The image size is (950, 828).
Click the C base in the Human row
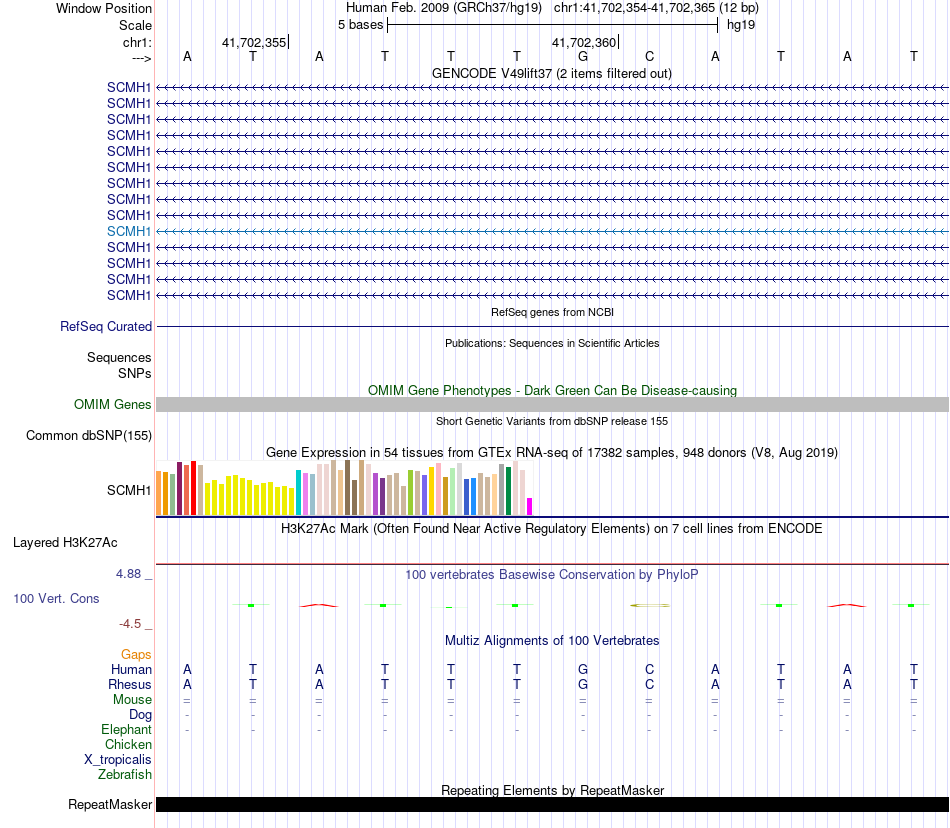coord(649,669)
